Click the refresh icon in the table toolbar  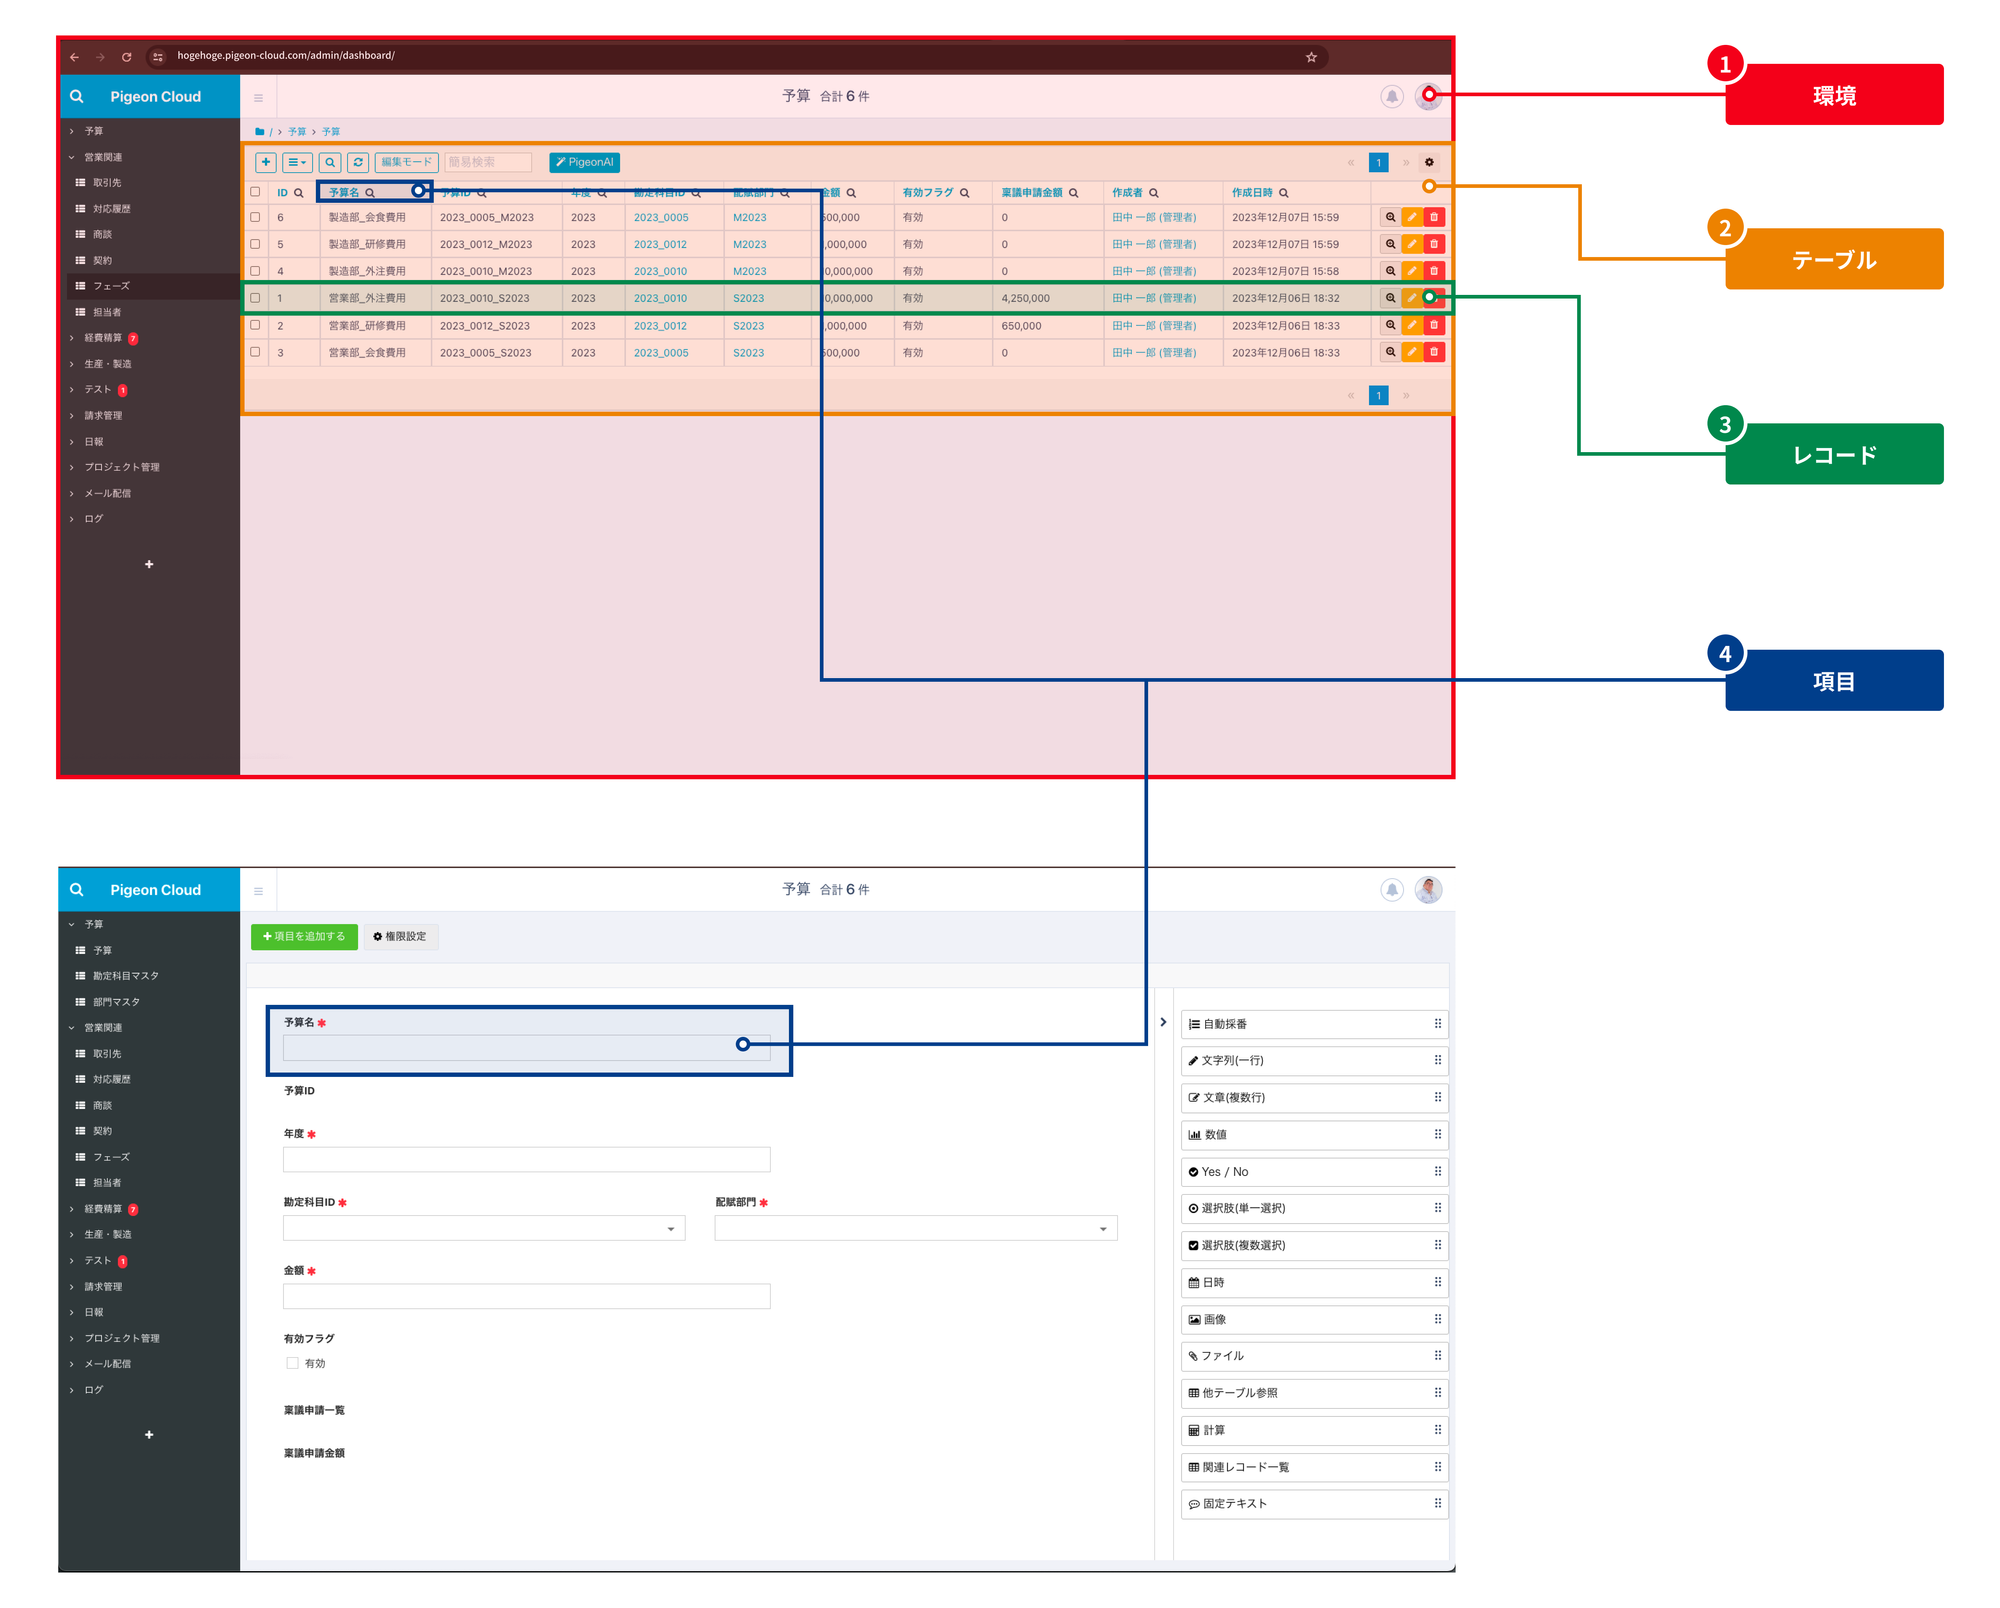(x=358, y=162)
